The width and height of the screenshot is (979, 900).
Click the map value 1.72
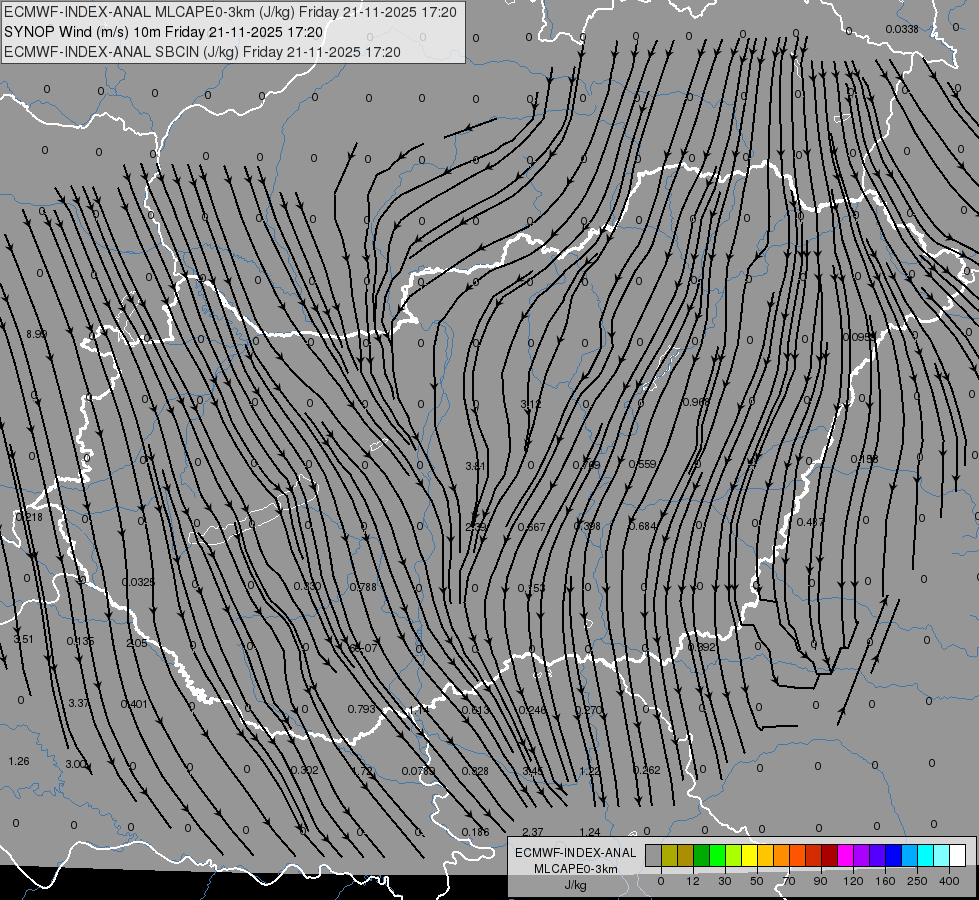(362, 771)
